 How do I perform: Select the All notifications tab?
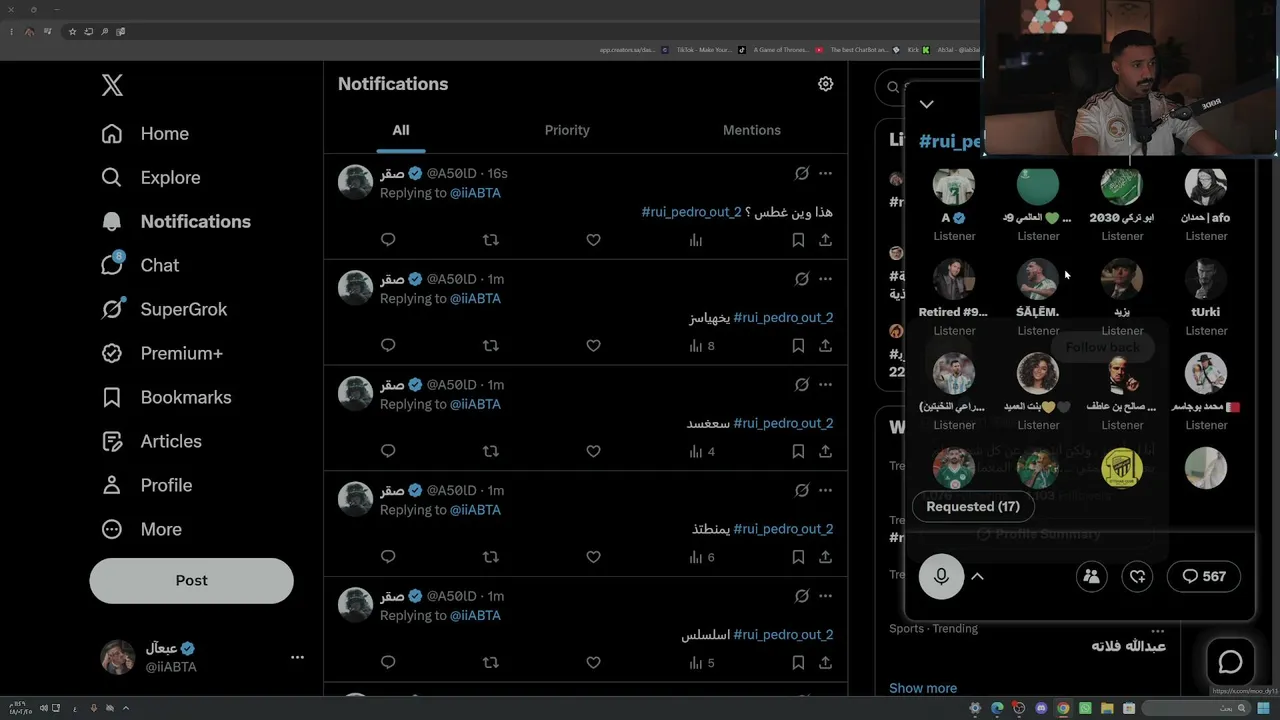click(x=401, y=130)
